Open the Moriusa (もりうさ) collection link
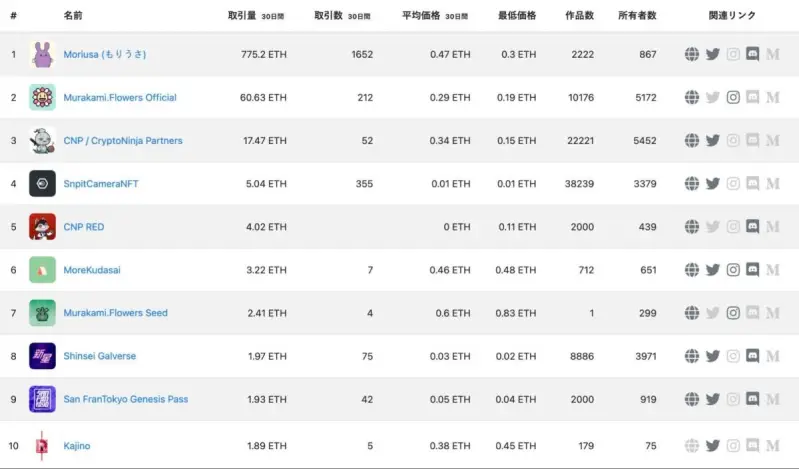The image size is (799, 469). (104, 54)
